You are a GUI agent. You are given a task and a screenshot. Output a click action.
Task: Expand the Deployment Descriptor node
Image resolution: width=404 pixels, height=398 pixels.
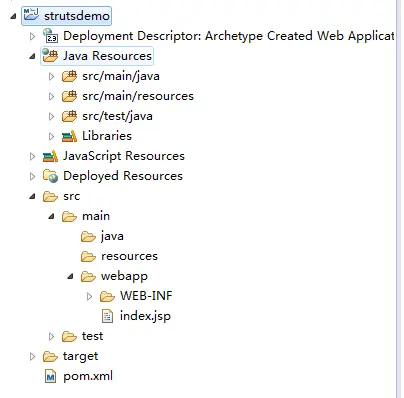click(x=32, y=36)
